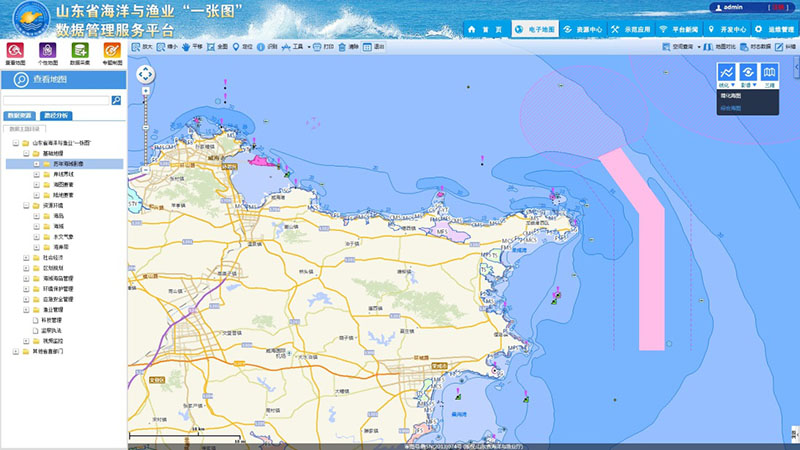
Task: Click the 时态数据 temporal data tool
Action: [756, 47]
